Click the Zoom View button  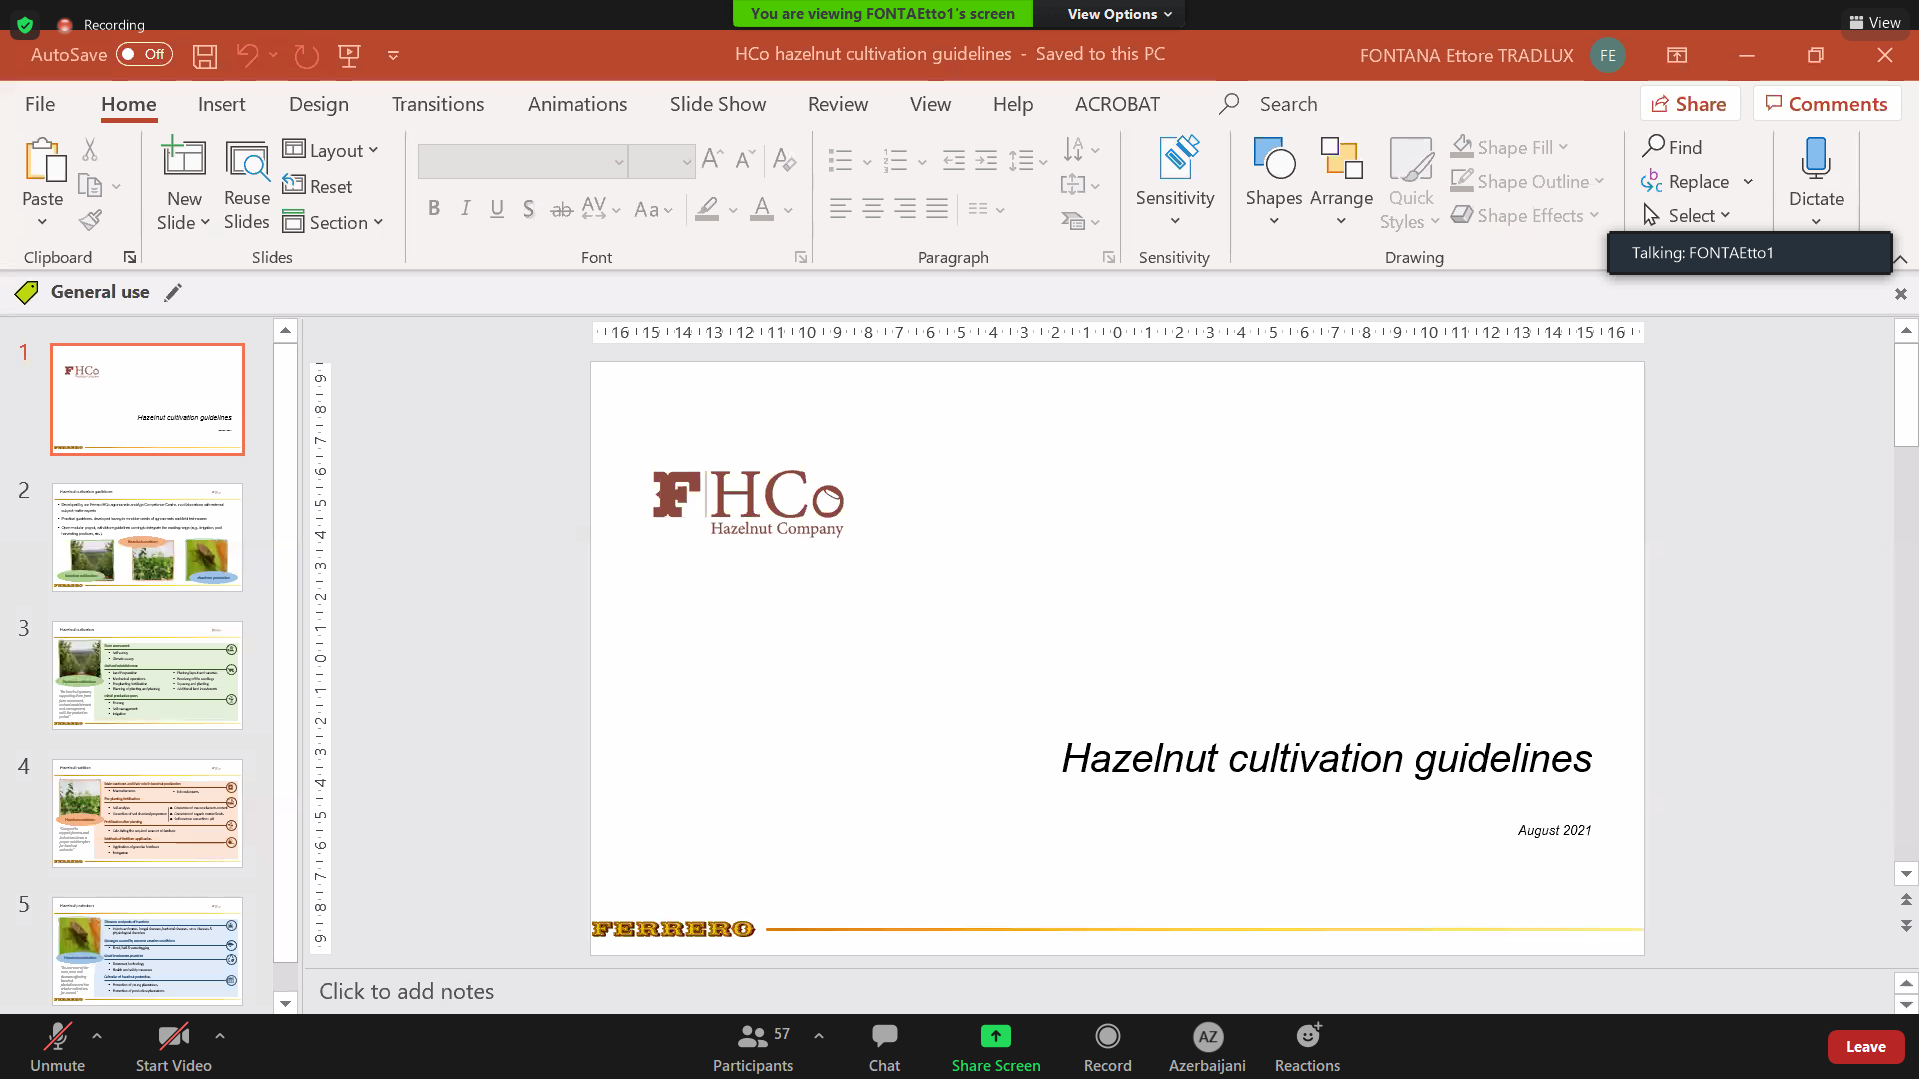(1875, 22)
